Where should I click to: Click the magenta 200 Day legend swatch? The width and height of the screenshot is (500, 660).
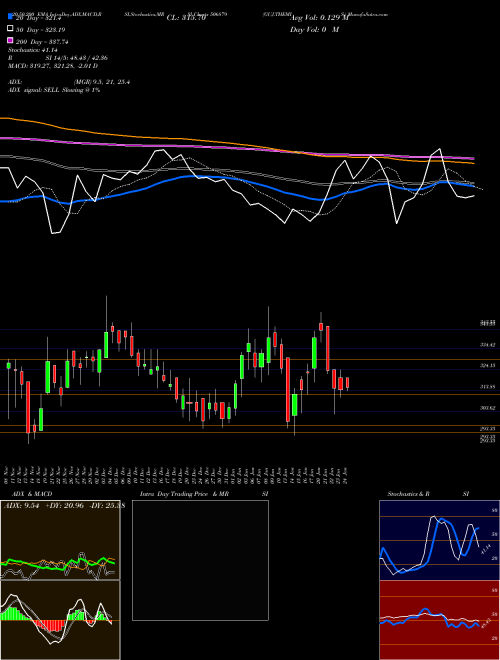tap(10, 40)
